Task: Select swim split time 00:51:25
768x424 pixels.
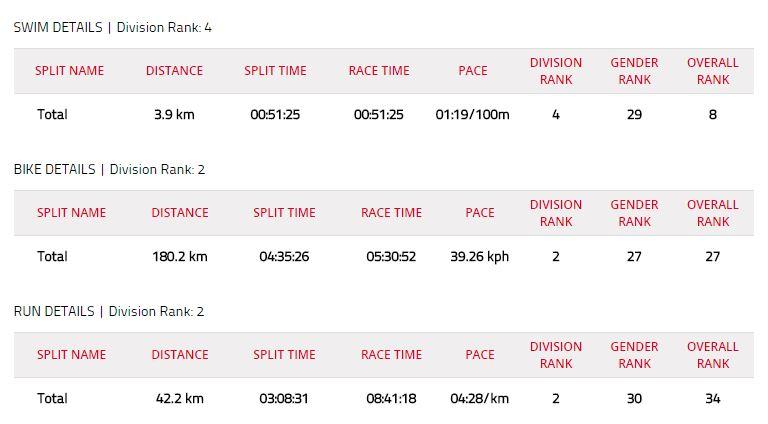Action: coord(275,115)
